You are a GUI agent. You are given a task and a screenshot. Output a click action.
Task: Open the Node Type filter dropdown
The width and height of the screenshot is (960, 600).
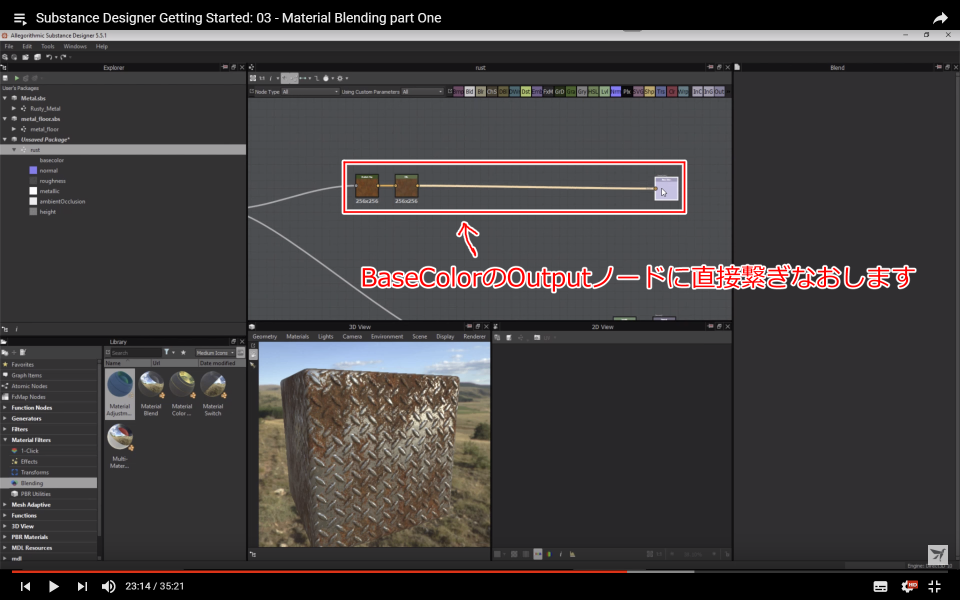[310, 92]
